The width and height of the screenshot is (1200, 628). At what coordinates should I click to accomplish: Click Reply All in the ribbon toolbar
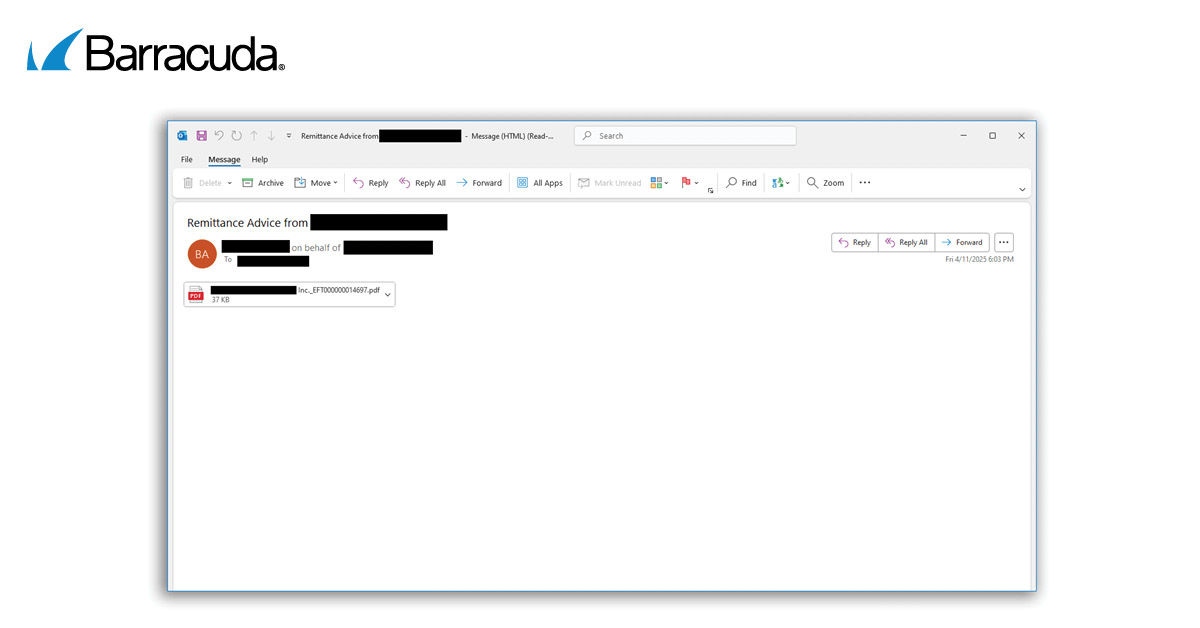(422, 183)
